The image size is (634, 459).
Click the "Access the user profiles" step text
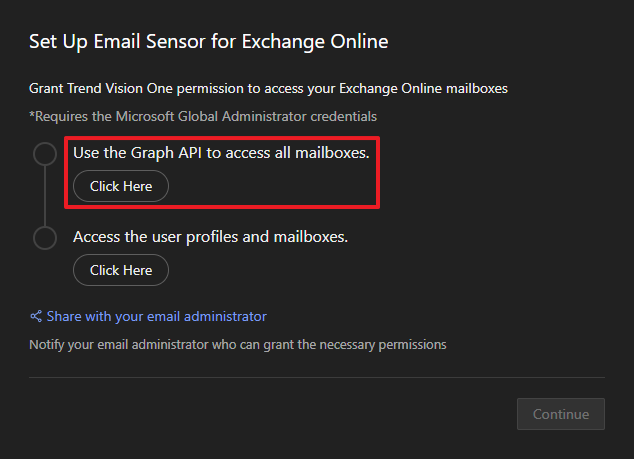click(210, 237)
